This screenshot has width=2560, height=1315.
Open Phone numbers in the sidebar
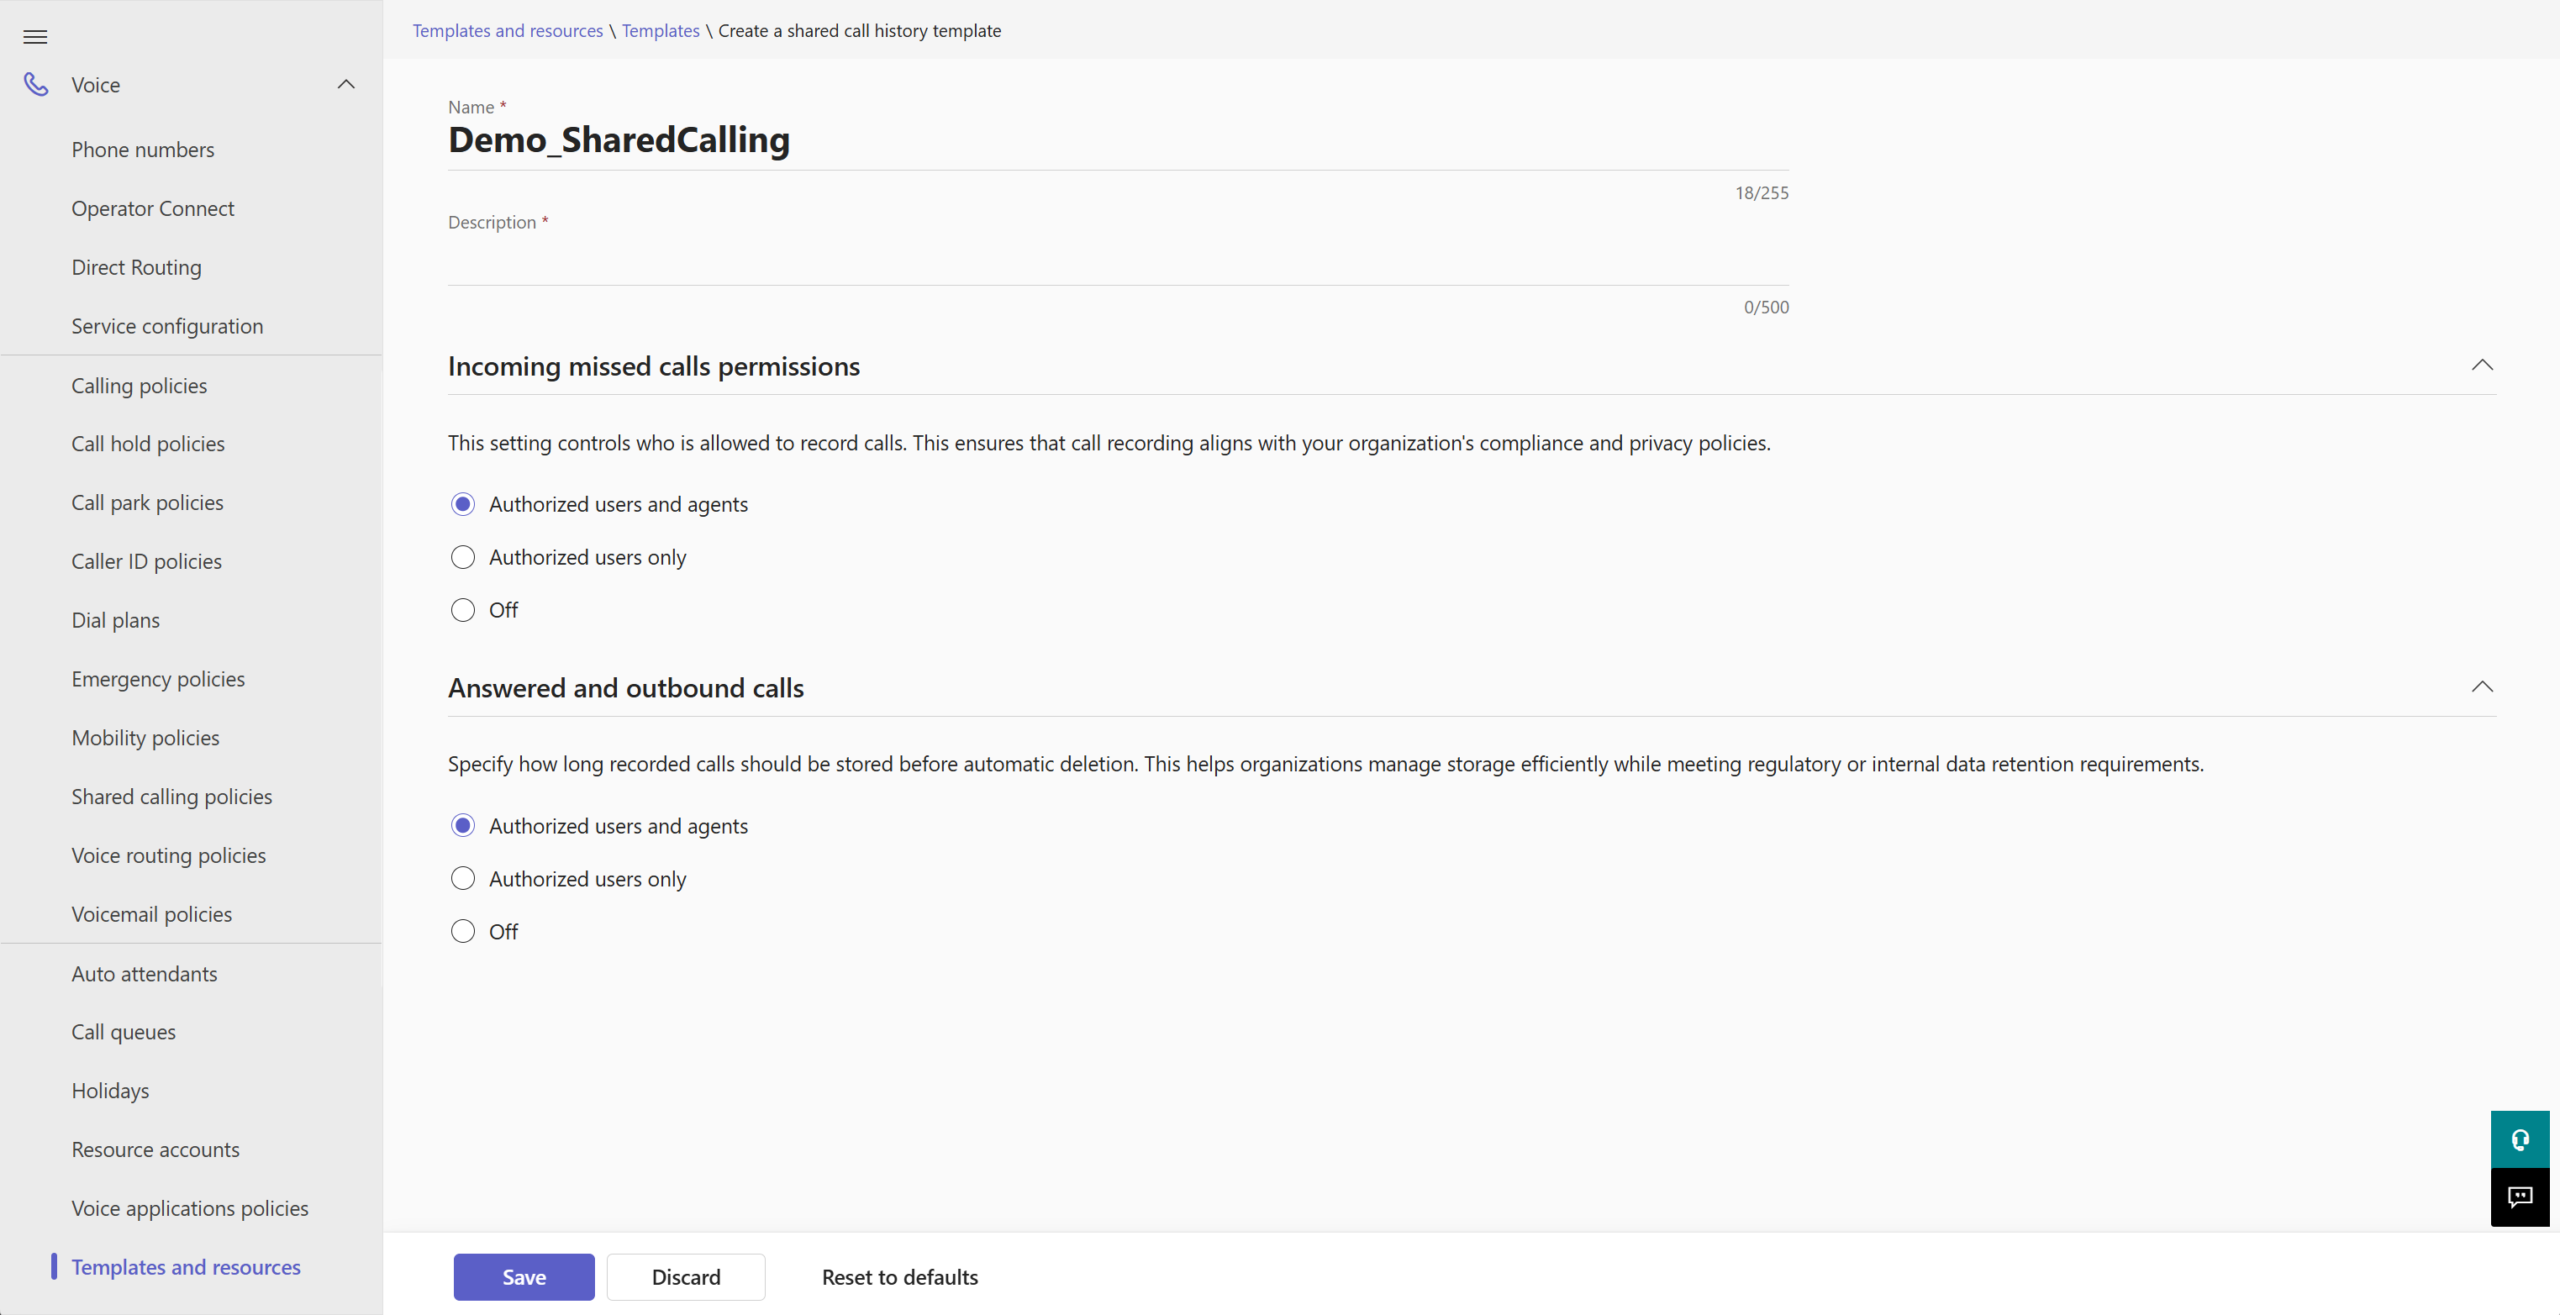143,150
